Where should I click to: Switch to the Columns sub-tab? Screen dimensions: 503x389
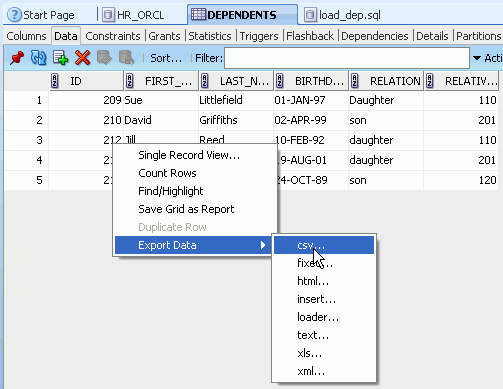pyautogui.click(x=26, y=36)
